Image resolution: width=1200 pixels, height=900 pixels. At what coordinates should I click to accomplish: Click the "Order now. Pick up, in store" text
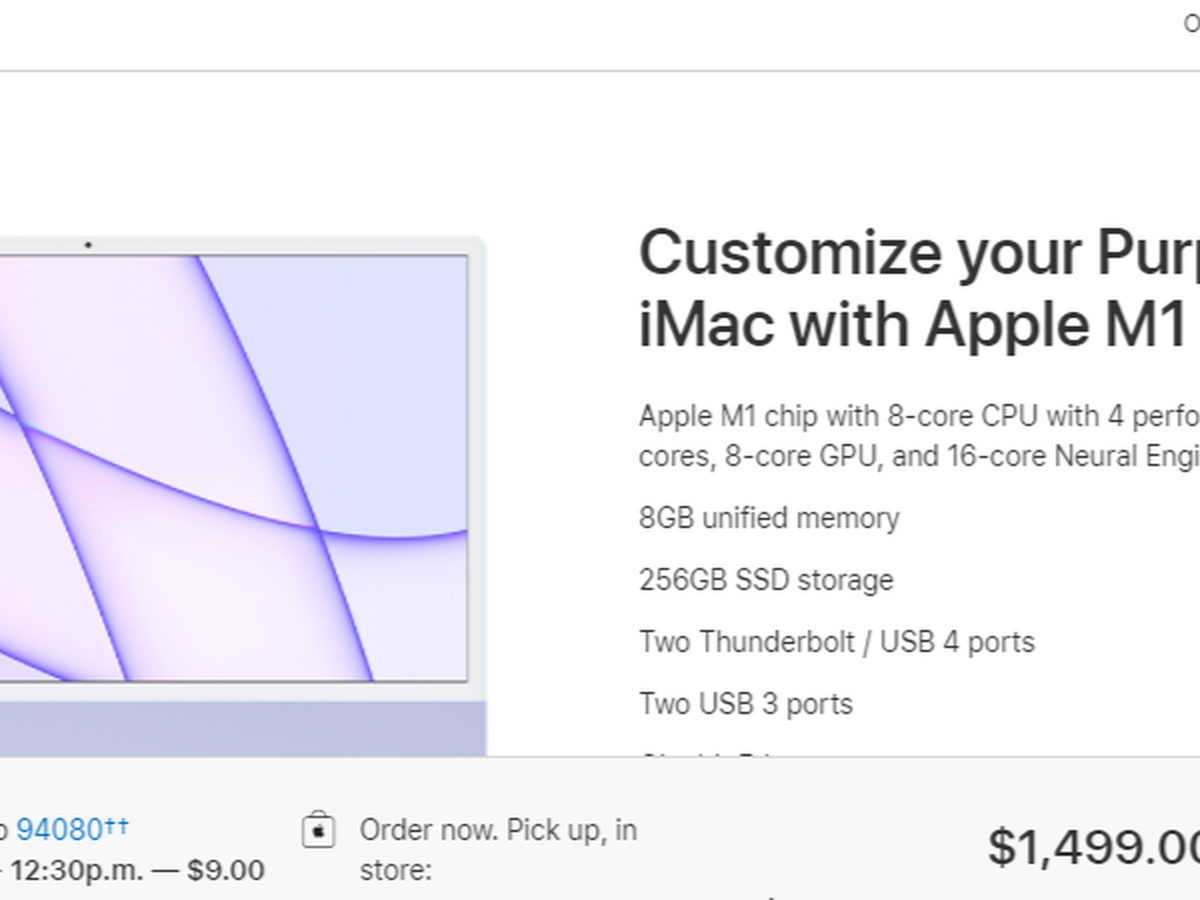(x=497, y=849)
